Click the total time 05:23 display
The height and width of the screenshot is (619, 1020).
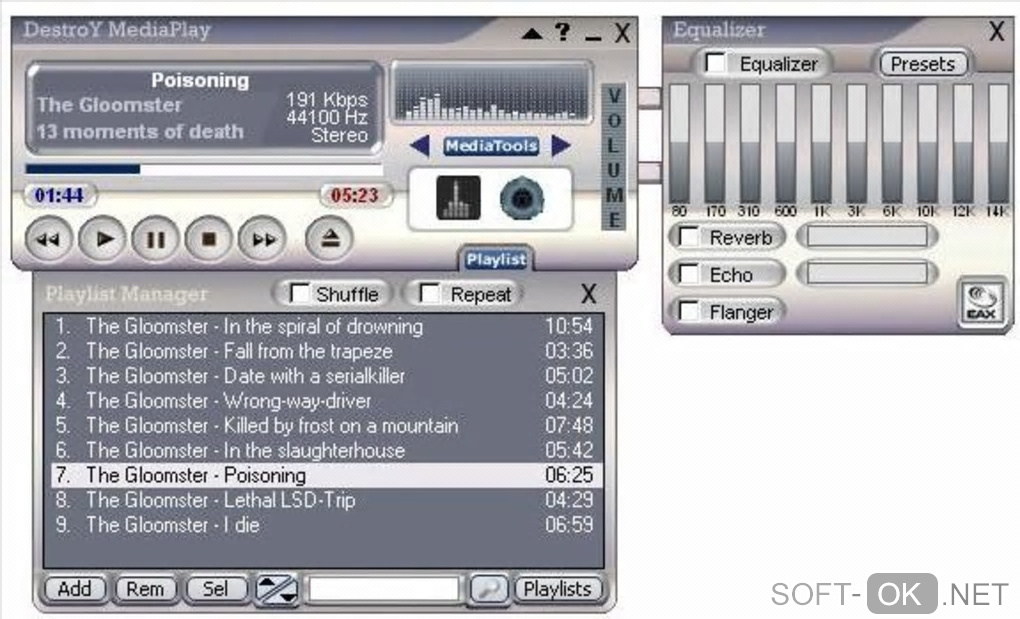click(x=355, y=195)
